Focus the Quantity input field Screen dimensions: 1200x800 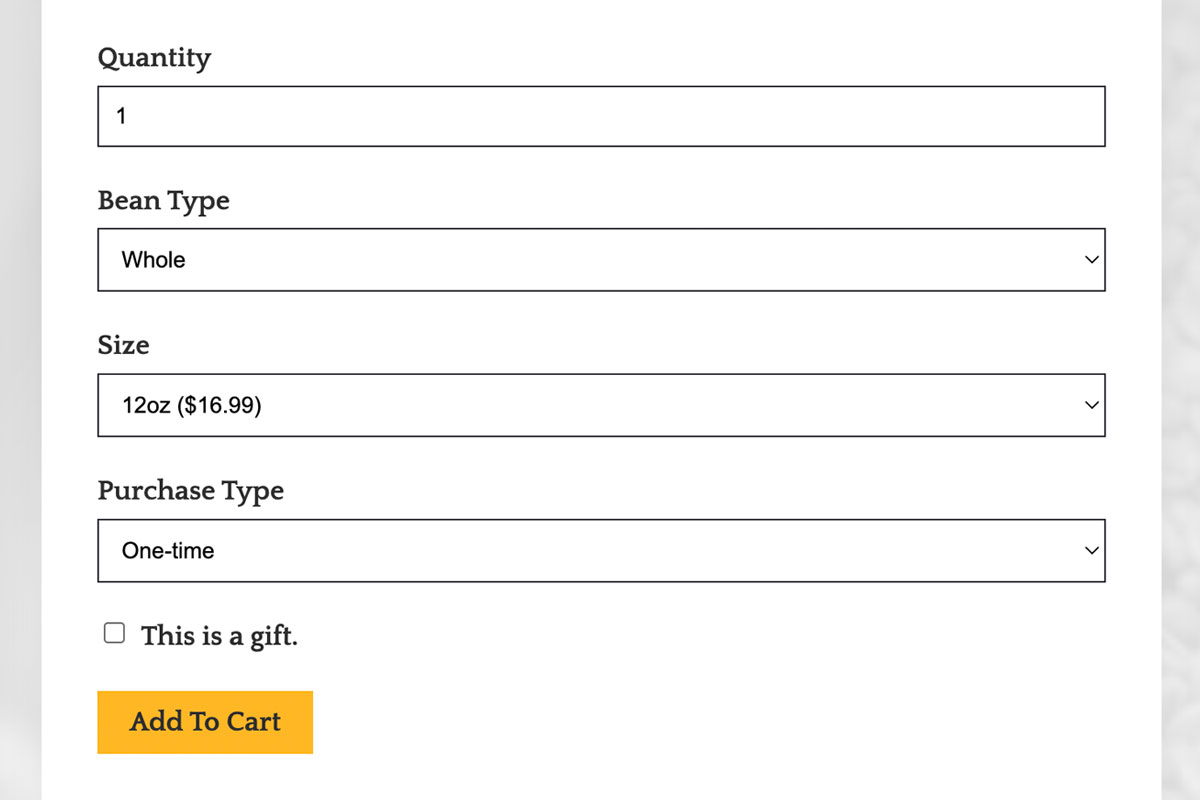tap(601, 116)
